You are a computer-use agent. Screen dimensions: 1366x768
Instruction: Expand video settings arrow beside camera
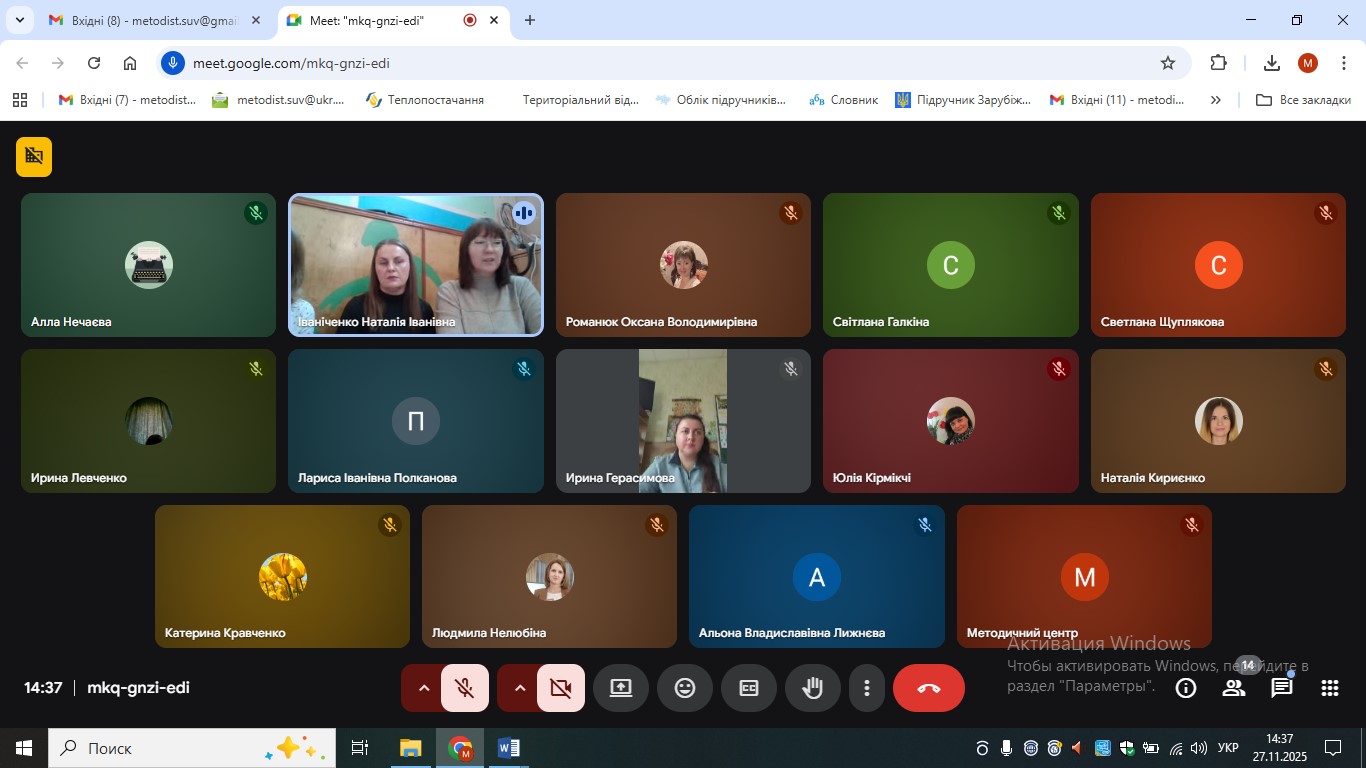tap(520, 688)
